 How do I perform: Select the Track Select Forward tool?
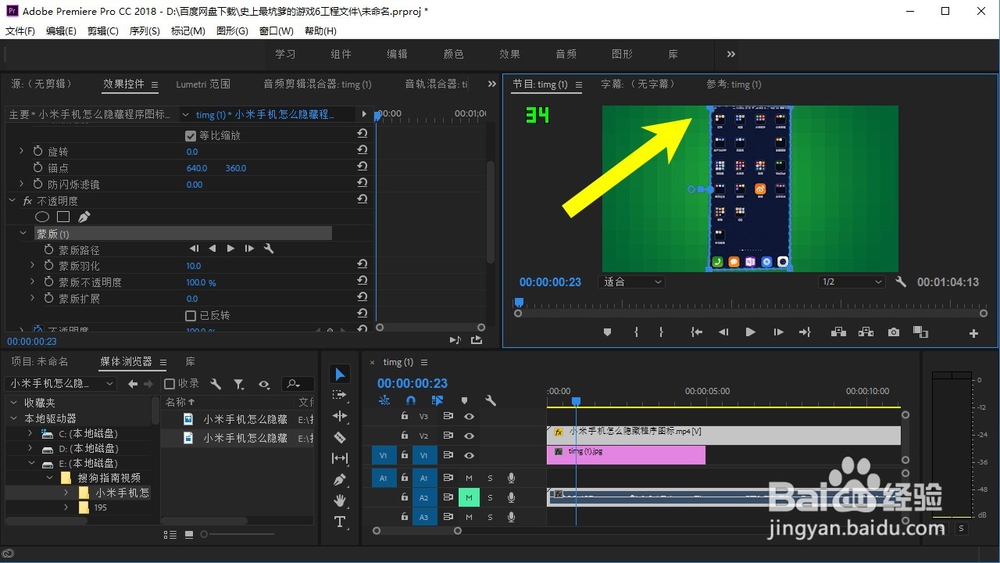coord(340,395)
